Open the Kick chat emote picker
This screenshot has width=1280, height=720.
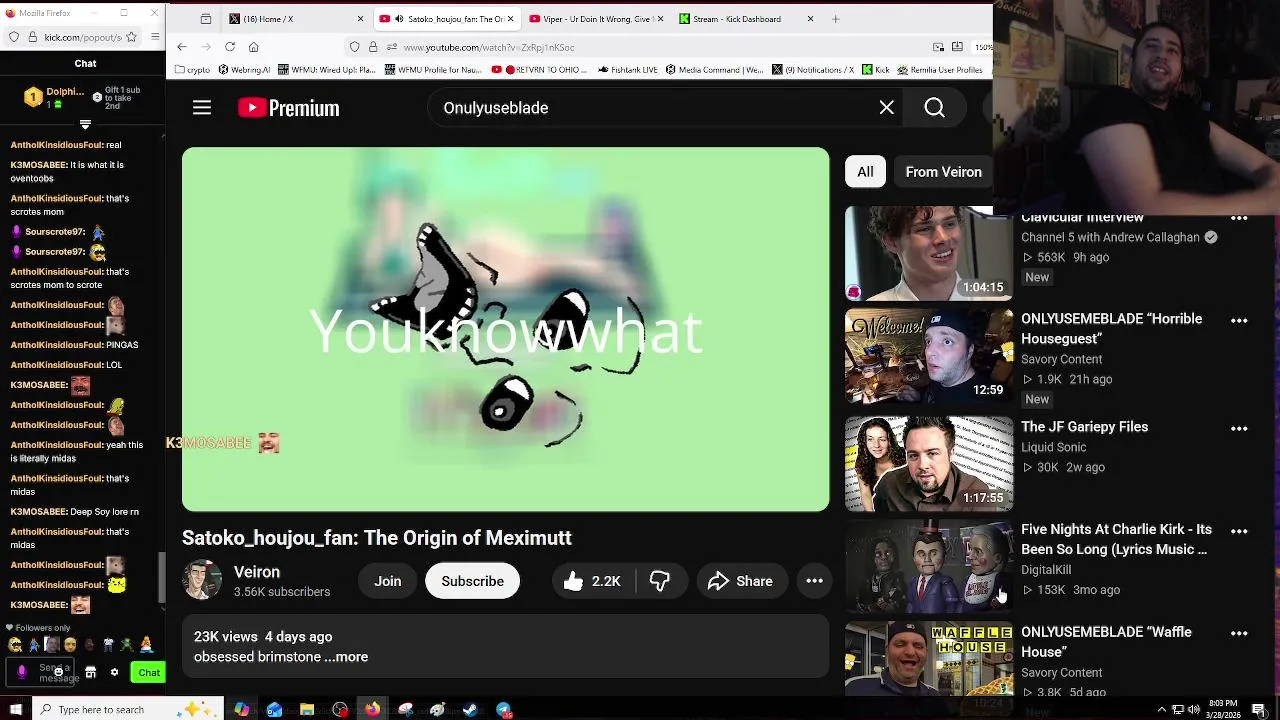pyautogui.click(x=58, y=672)
